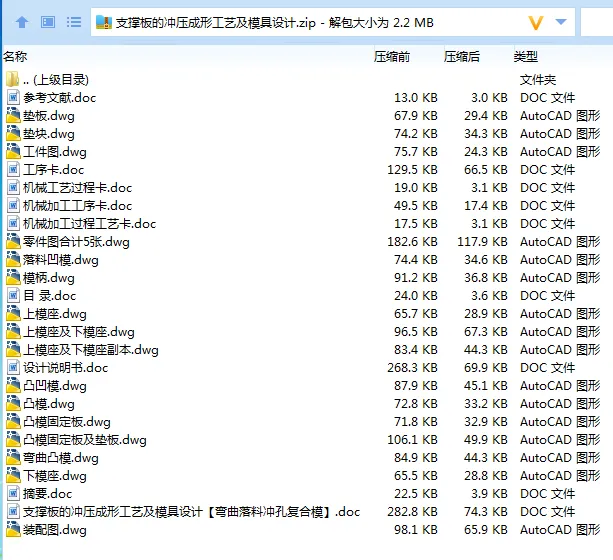
Task: Click the Word icon of 机械工艺过程卡.doc
Action: coord(13,187)
